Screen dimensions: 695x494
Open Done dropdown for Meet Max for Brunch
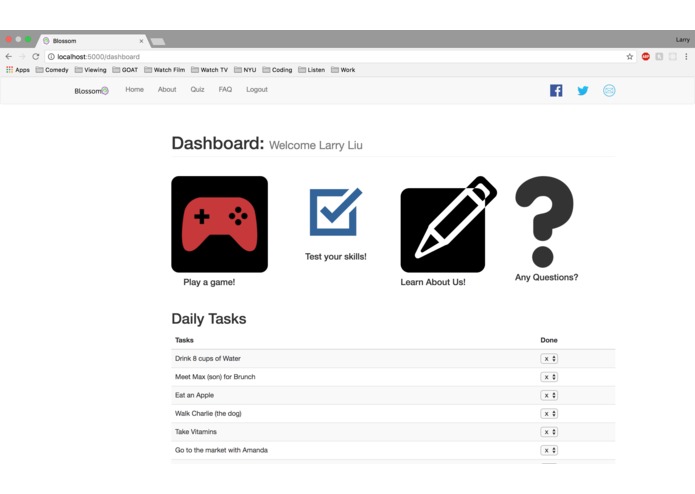pyautogui.click(x=549, y=377)
